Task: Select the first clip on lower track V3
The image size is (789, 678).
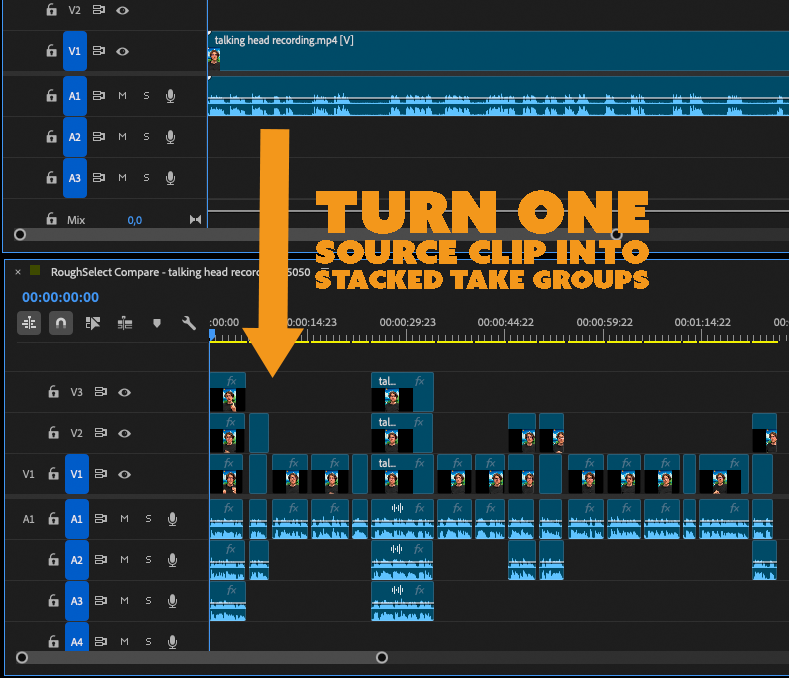Action: [x=227, y=392]
